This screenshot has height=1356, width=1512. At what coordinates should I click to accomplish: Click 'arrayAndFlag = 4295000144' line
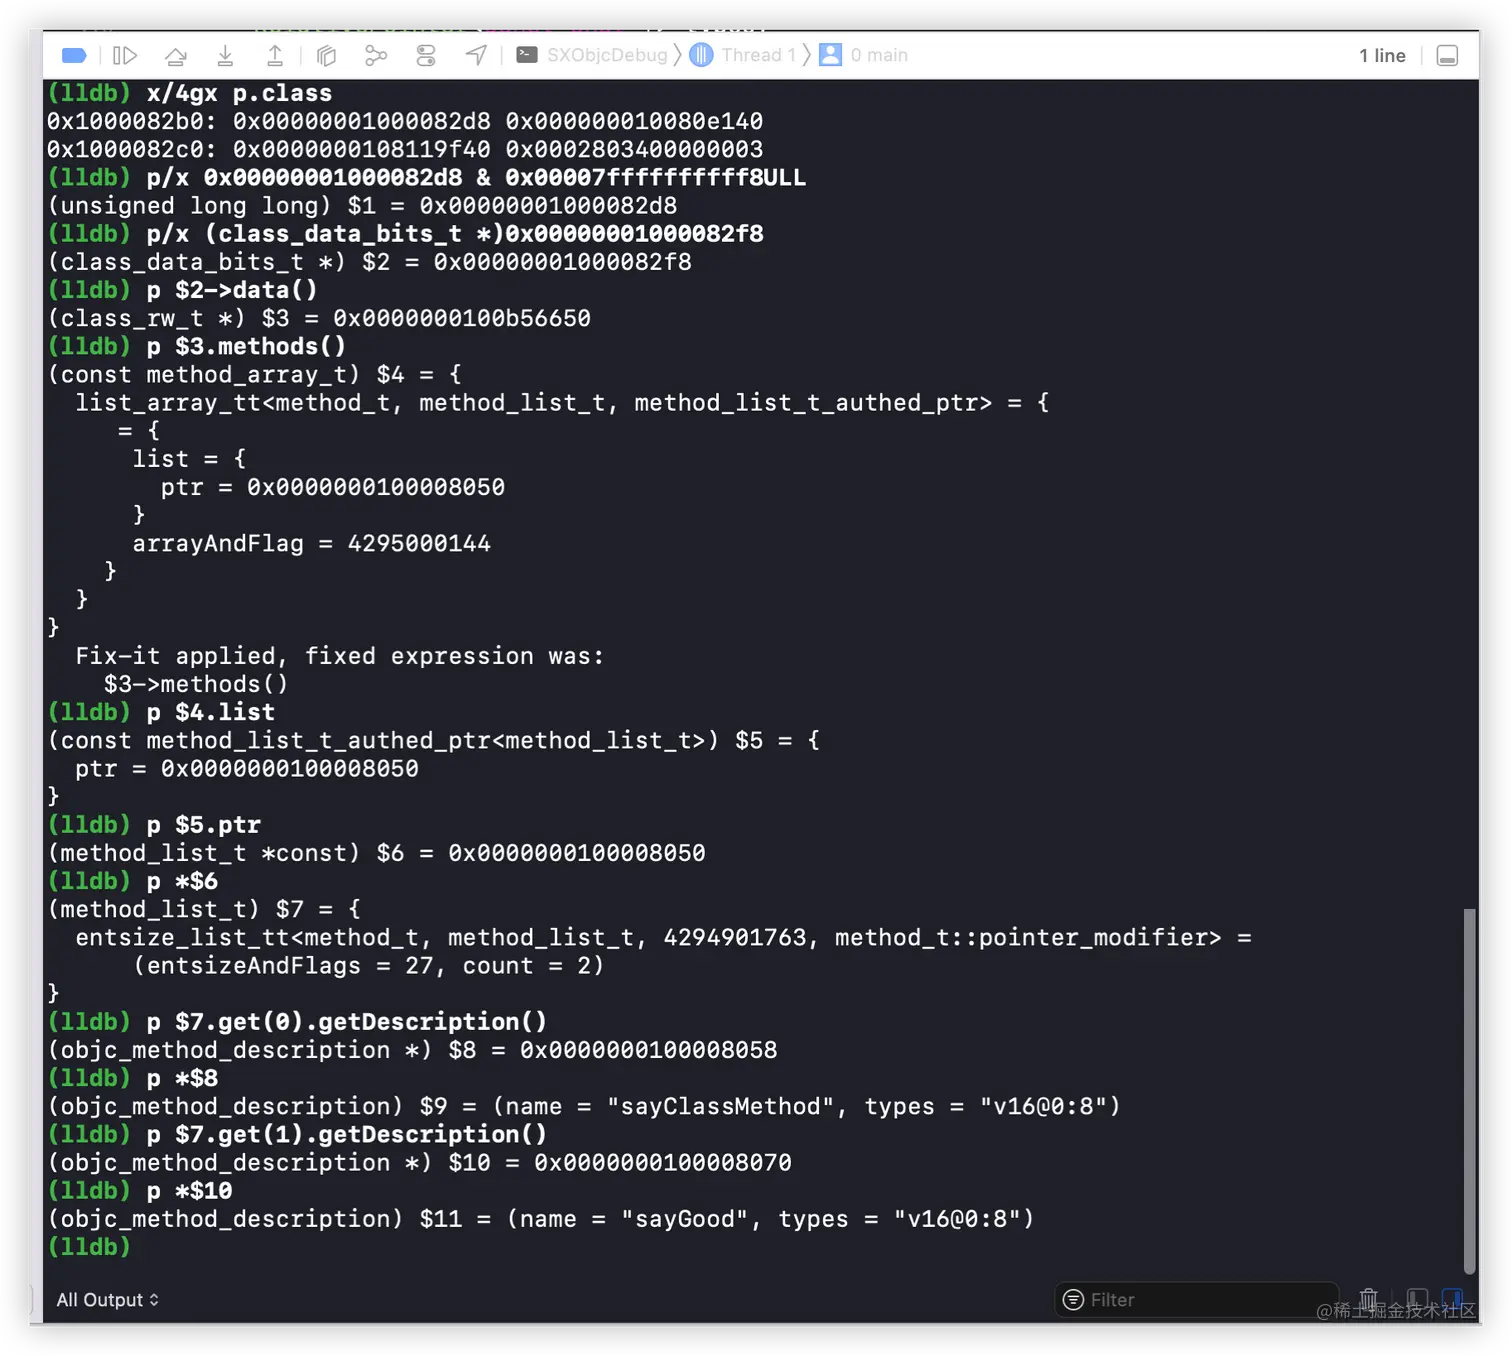(311, 544)
